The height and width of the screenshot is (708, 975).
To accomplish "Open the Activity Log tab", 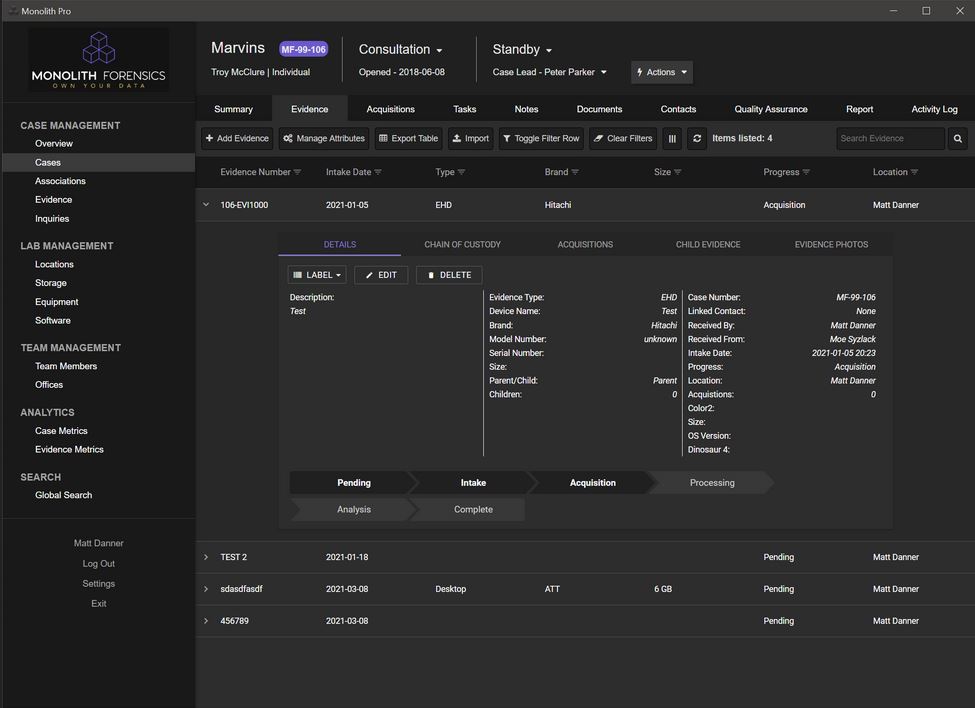I will coord(935,109).
